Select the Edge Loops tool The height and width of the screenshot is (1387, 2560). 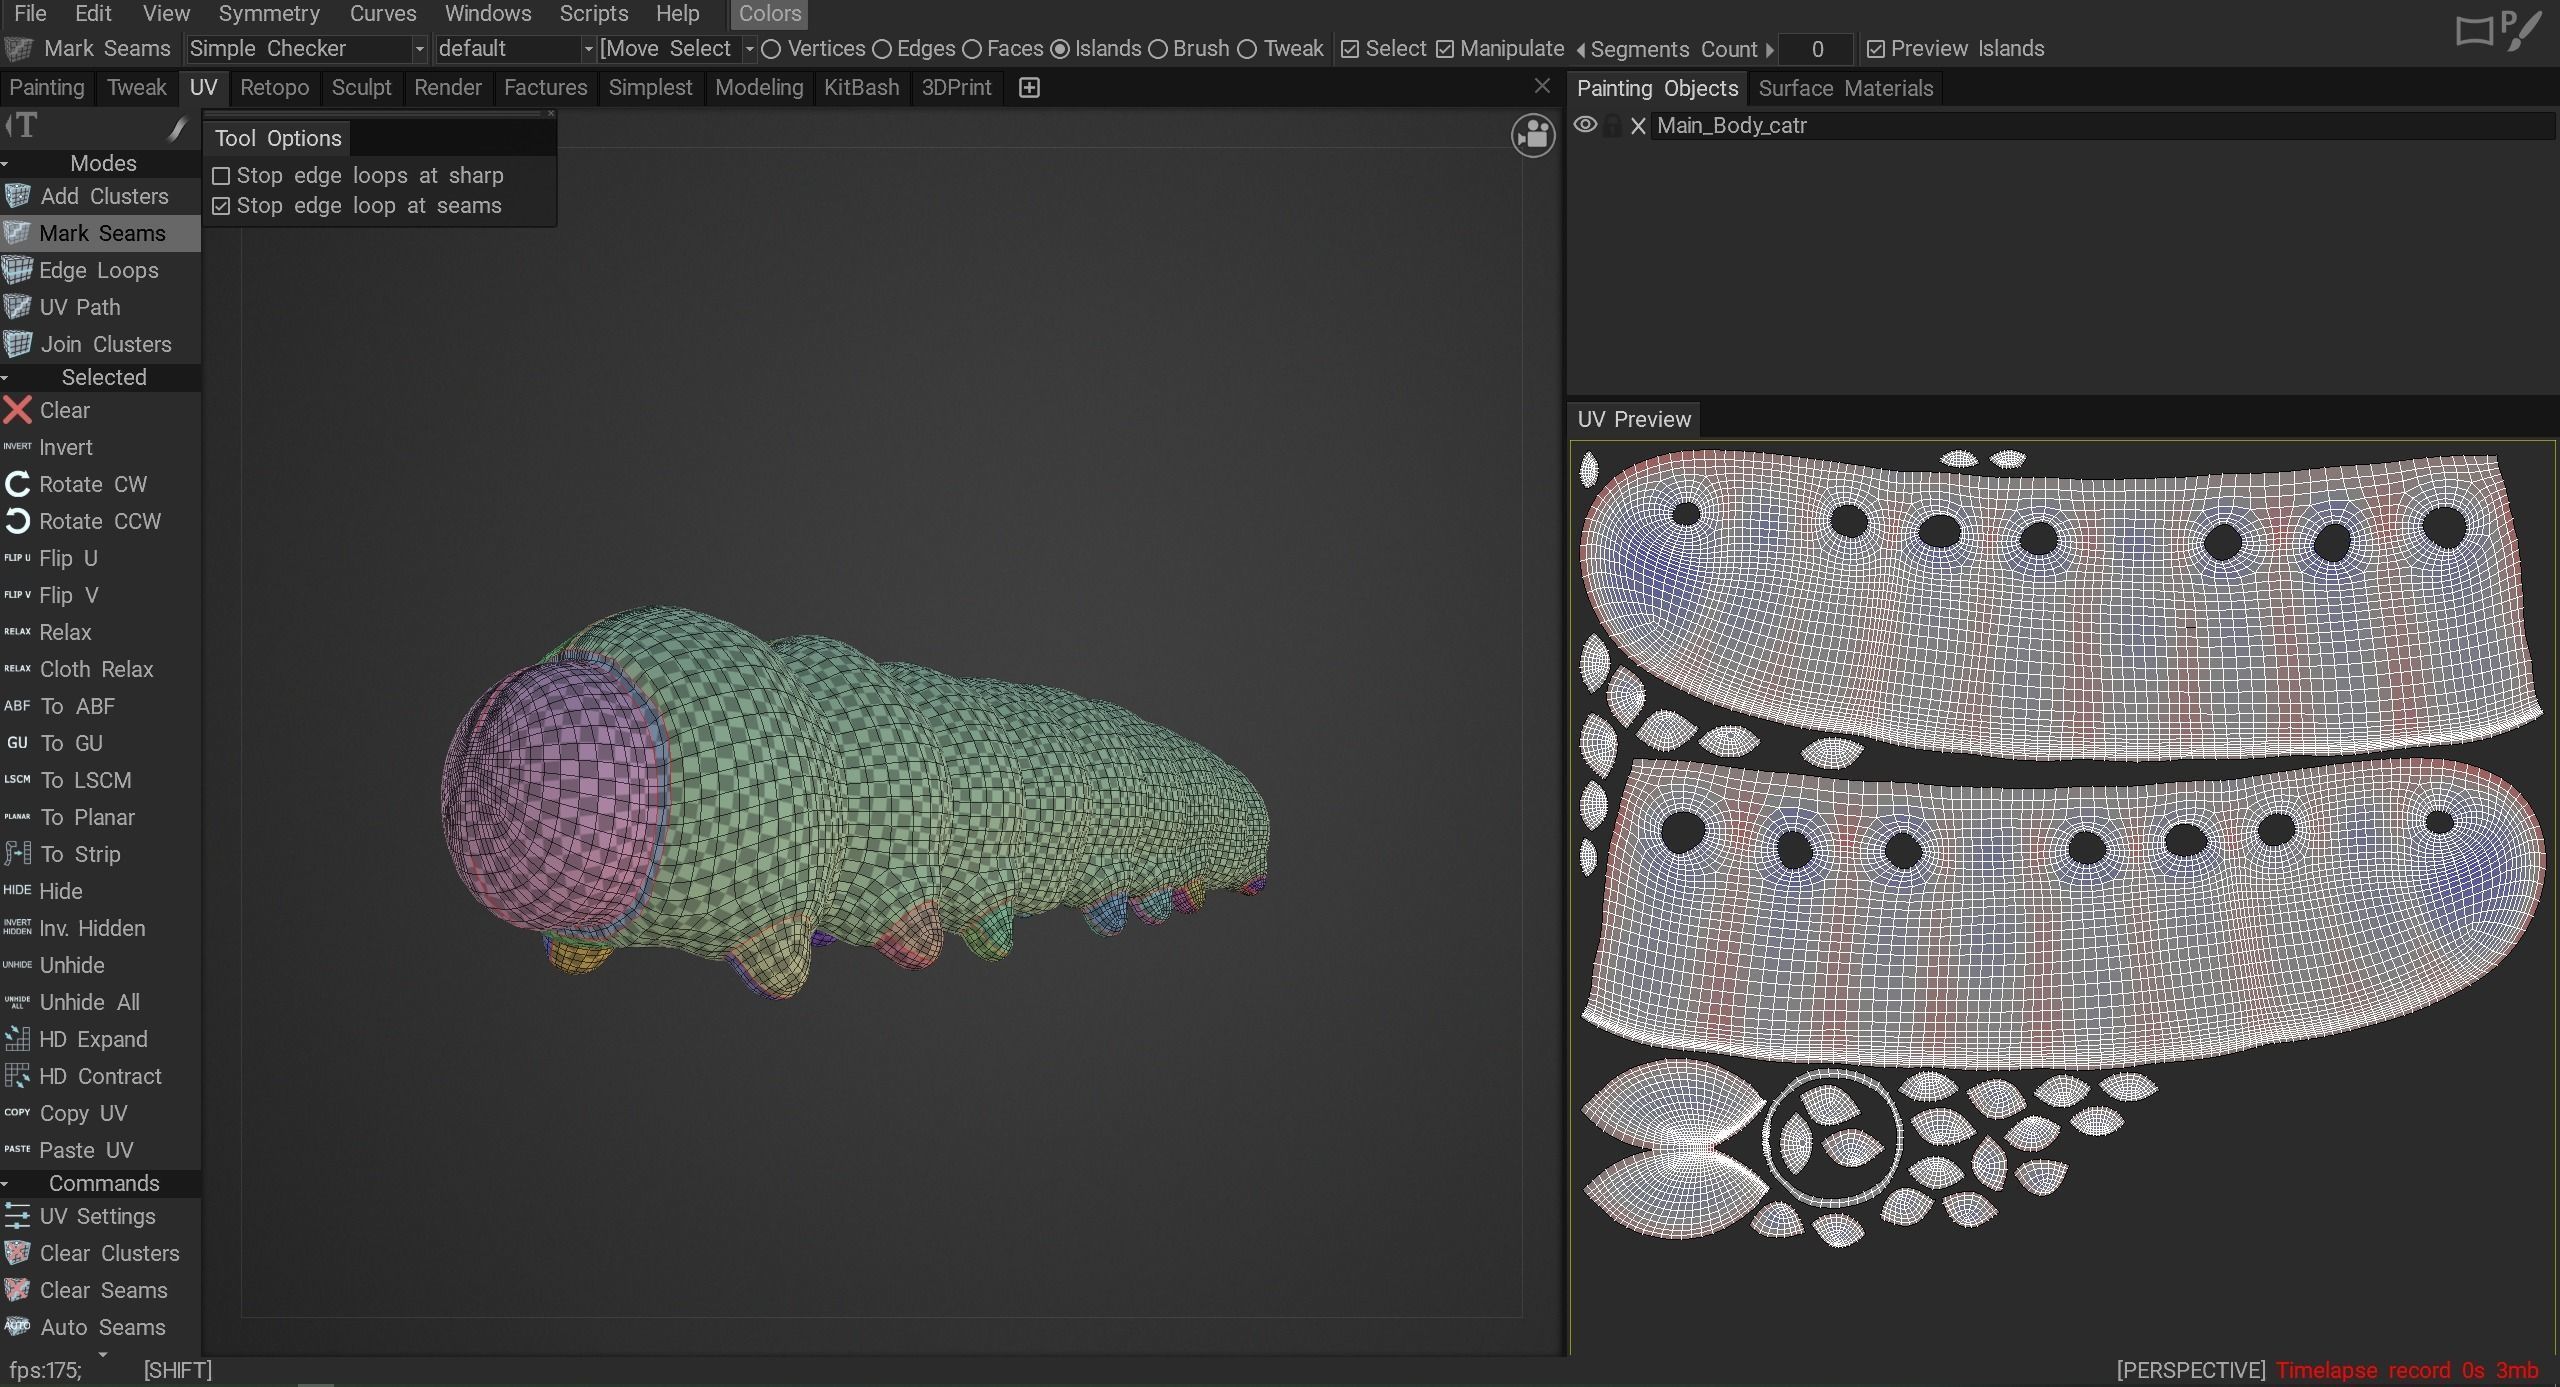(98, 270)
